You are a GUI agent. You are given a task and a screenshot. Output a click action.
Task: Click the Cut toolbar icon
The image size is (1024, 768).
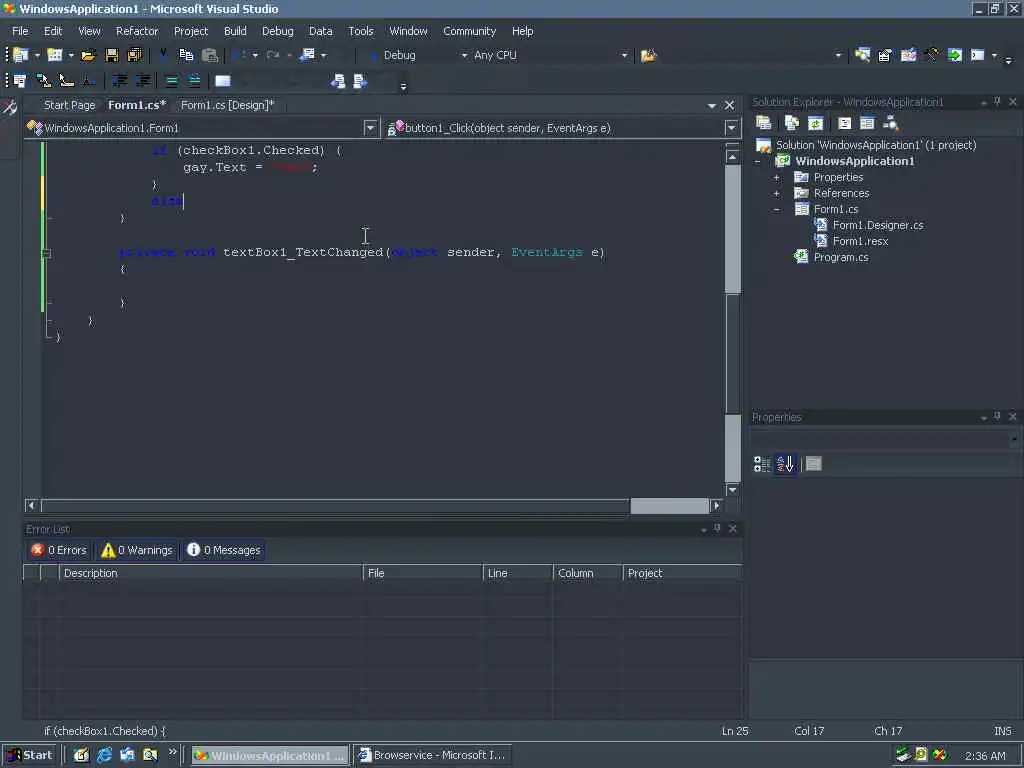coord(163,56)
